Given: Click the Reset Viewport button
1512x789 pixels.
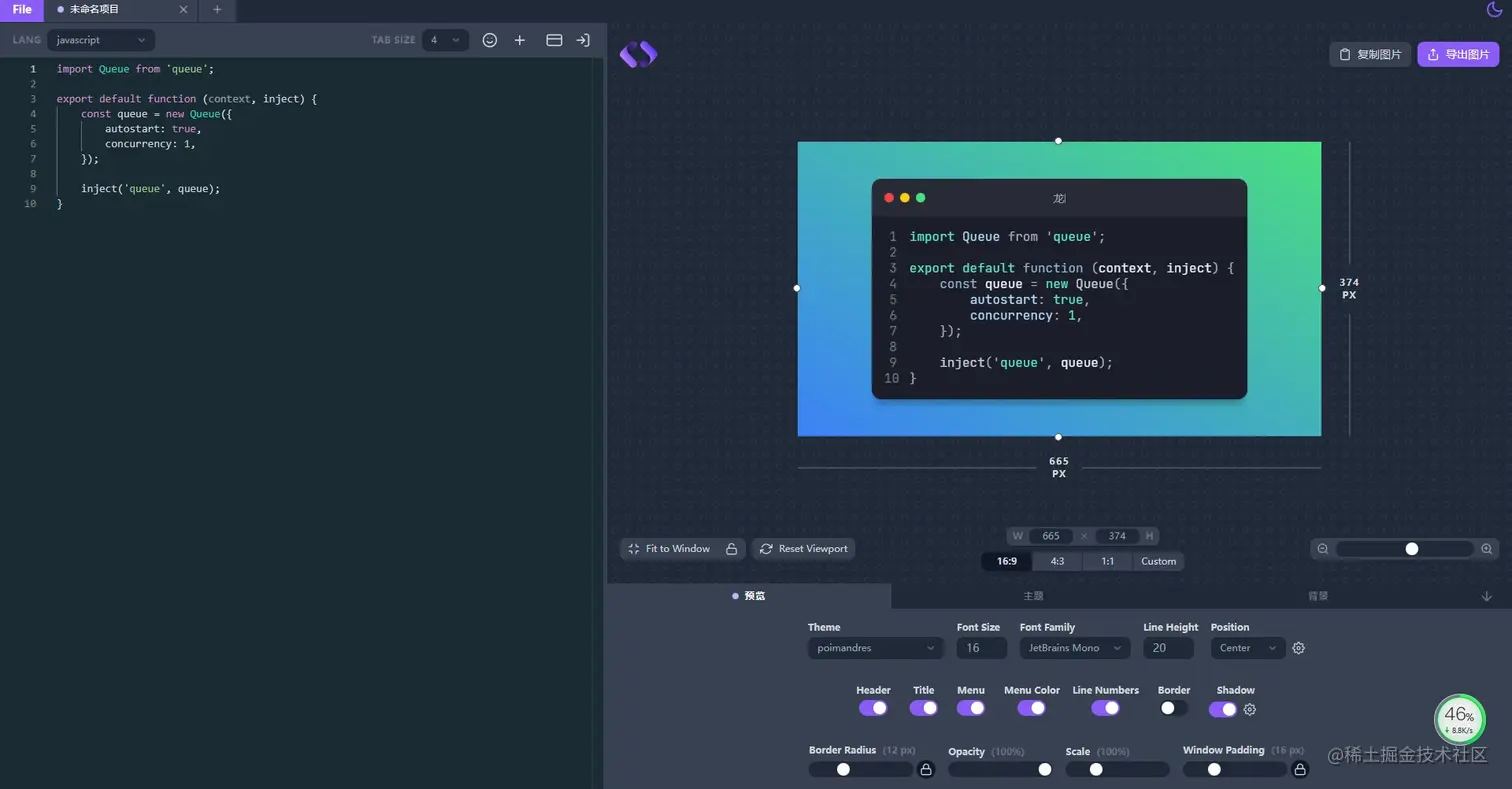Looking at the screenshot, I should [x=803, y=549].
